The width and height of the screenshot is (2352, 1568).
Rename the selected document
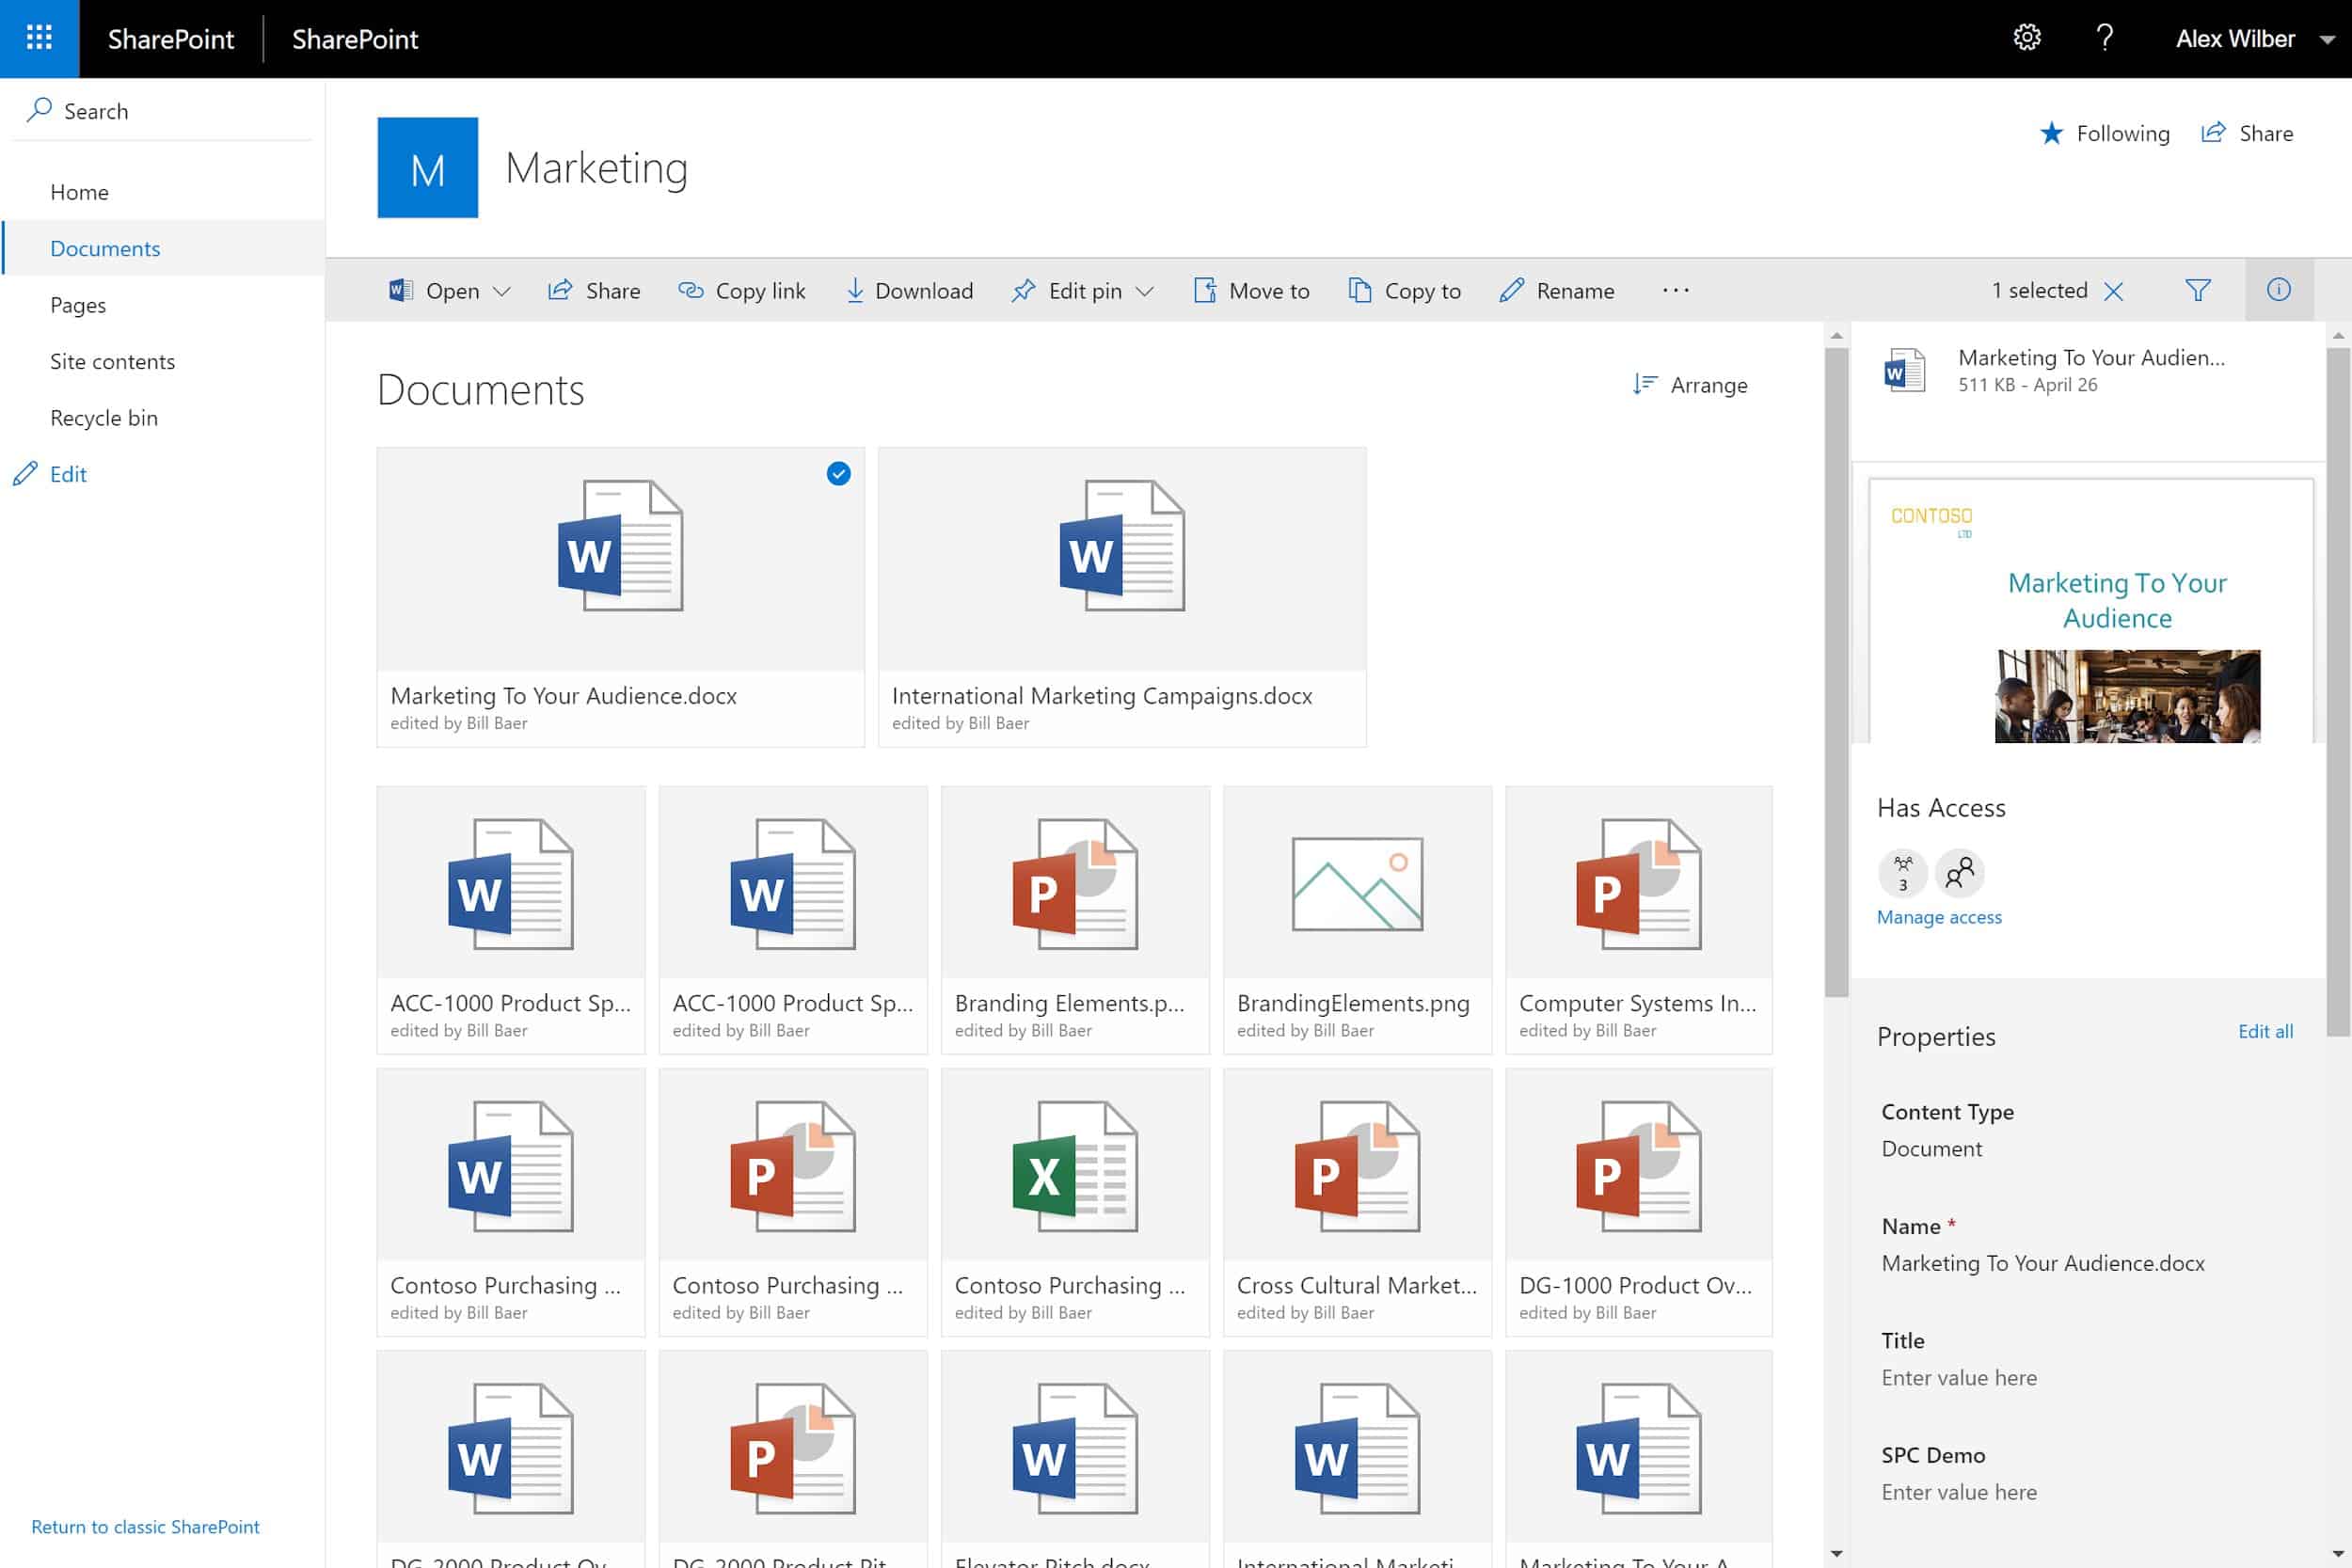[1556, 290]
